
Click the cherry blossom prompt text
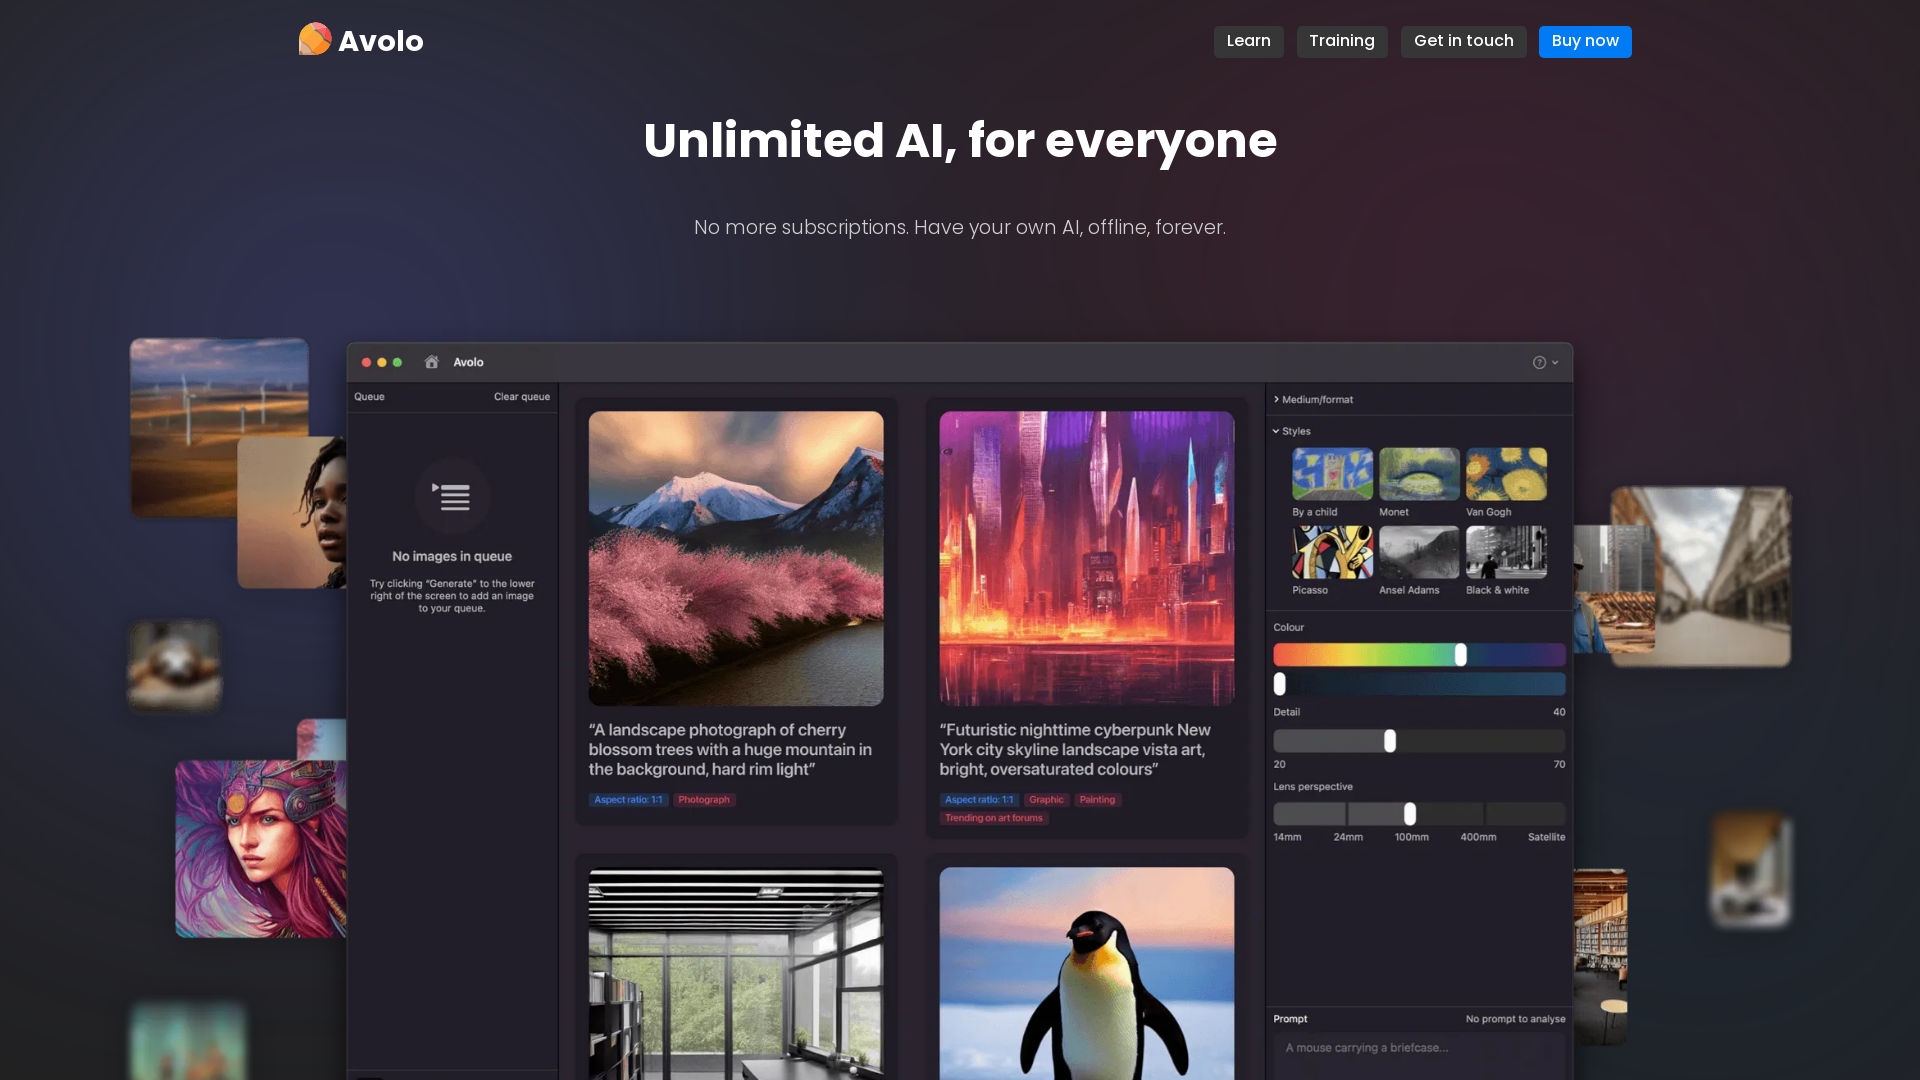(x=730, y=749)
